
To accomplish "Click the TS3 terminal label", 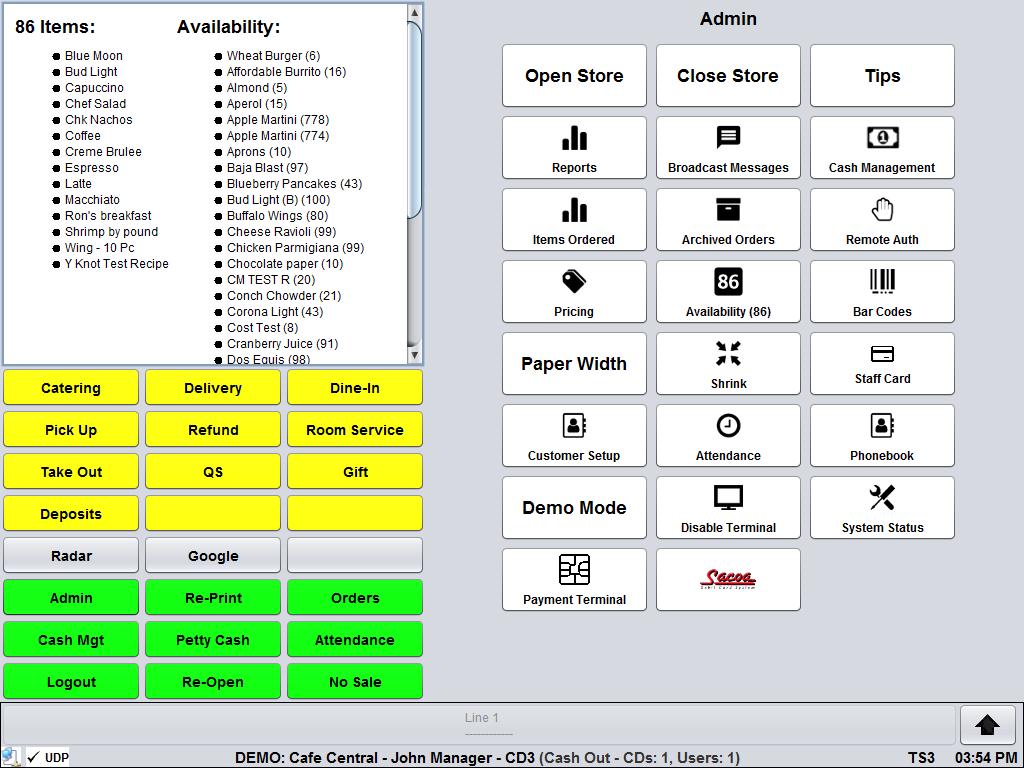I will [x=921, y=758].
